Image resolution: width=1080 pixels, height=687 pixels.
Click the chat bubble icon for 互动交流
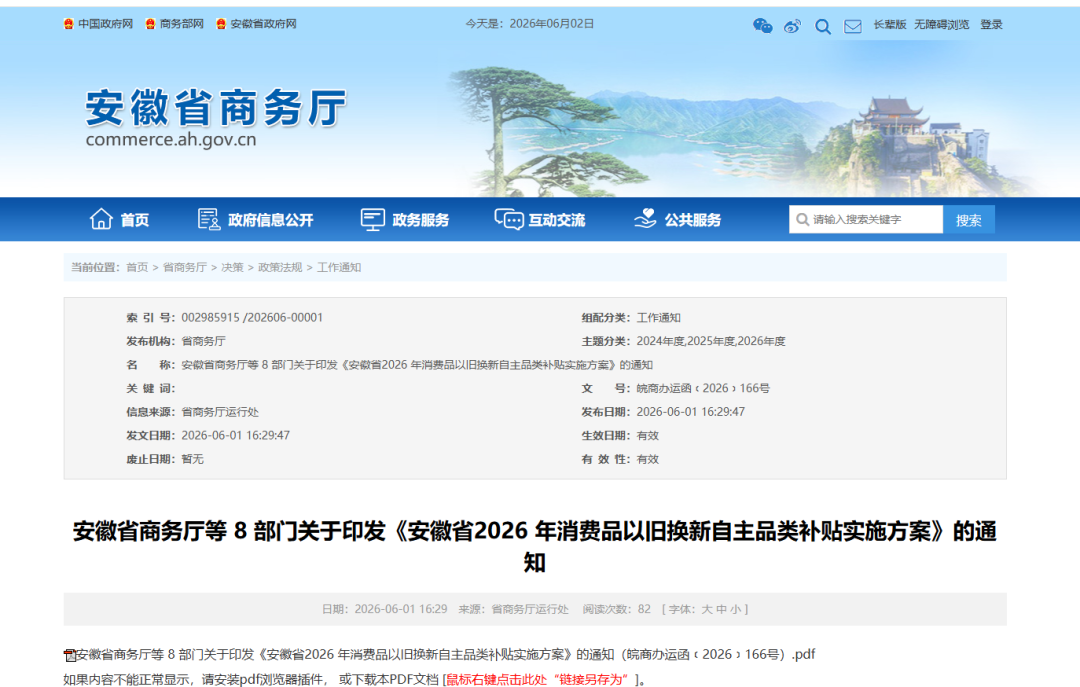point(509,220)
